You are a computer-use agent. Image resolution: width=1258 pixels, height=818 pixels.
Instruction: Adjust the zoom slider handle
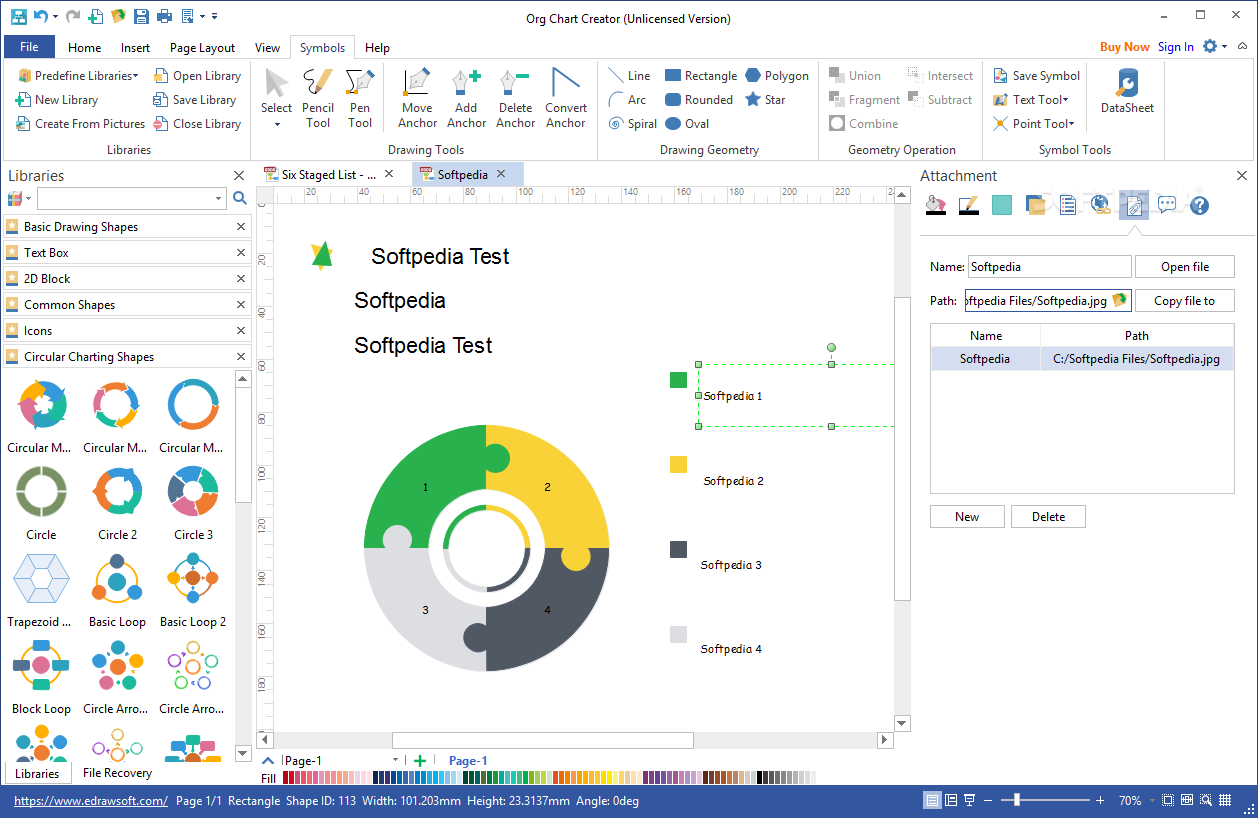click(1017, 800)
